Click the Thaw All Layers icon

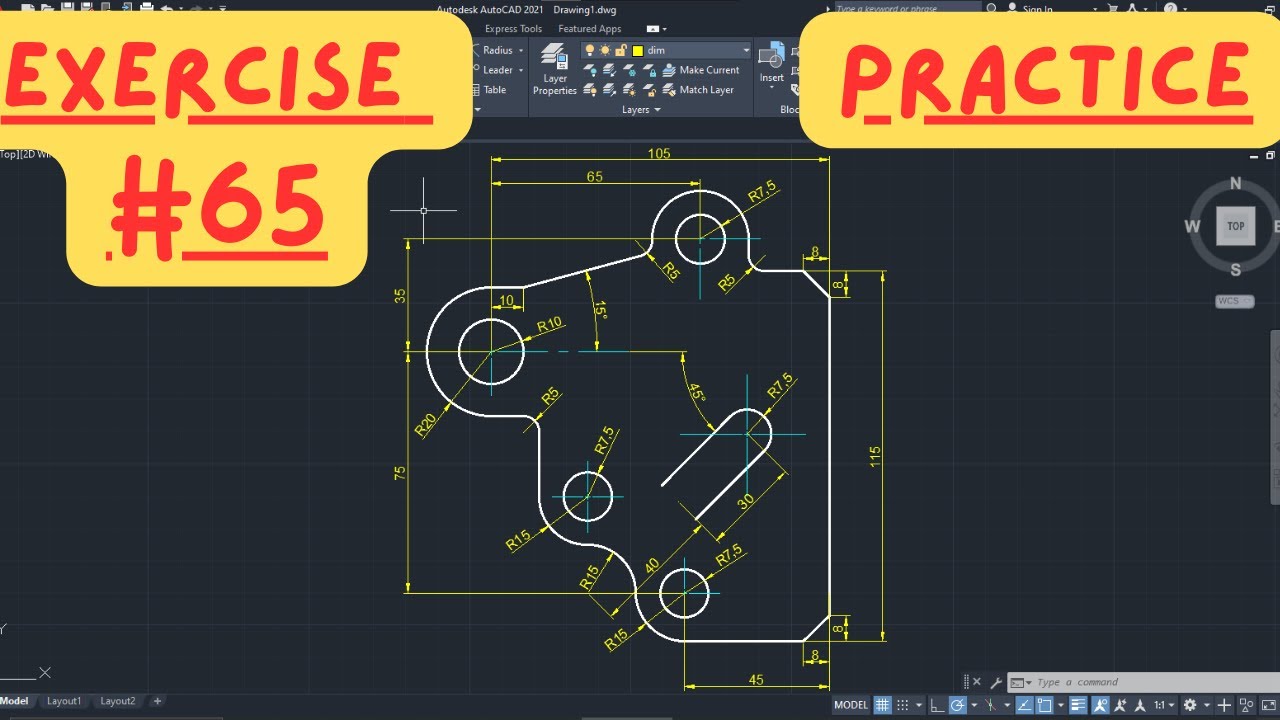(x=629, y=90)
